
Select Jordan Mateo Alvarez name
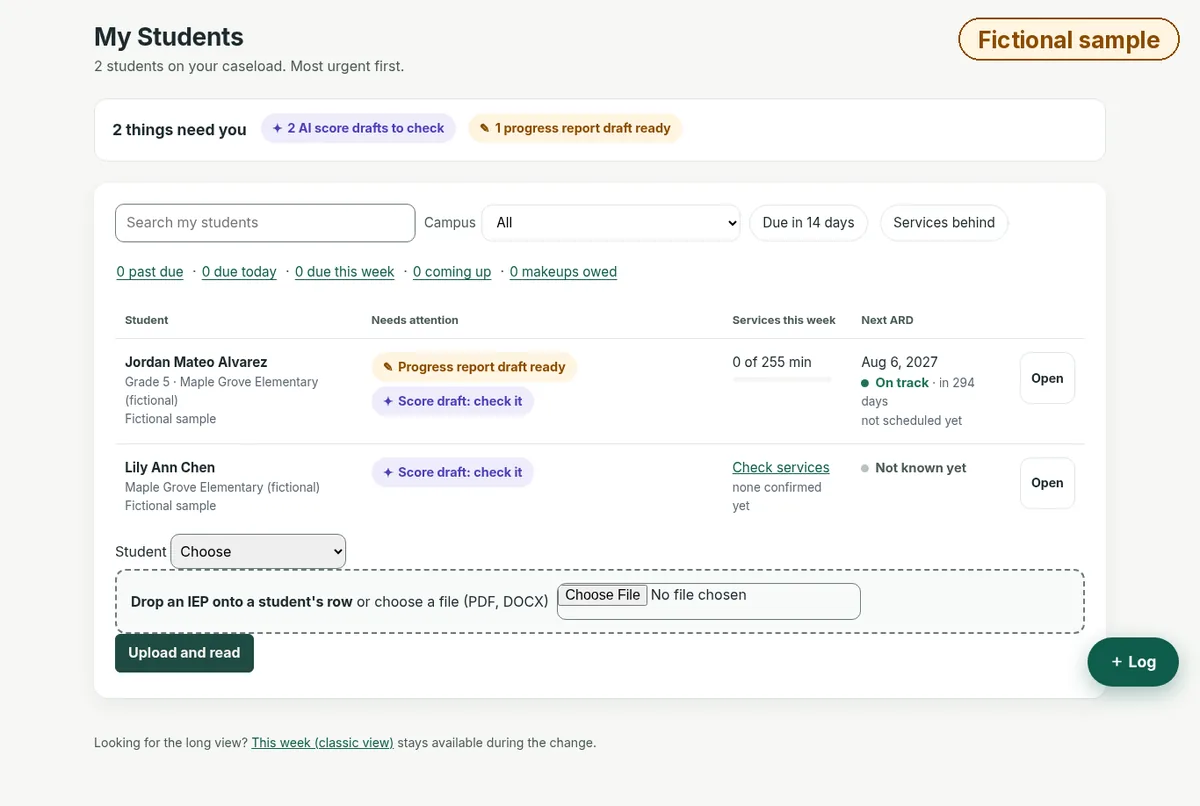196,362
